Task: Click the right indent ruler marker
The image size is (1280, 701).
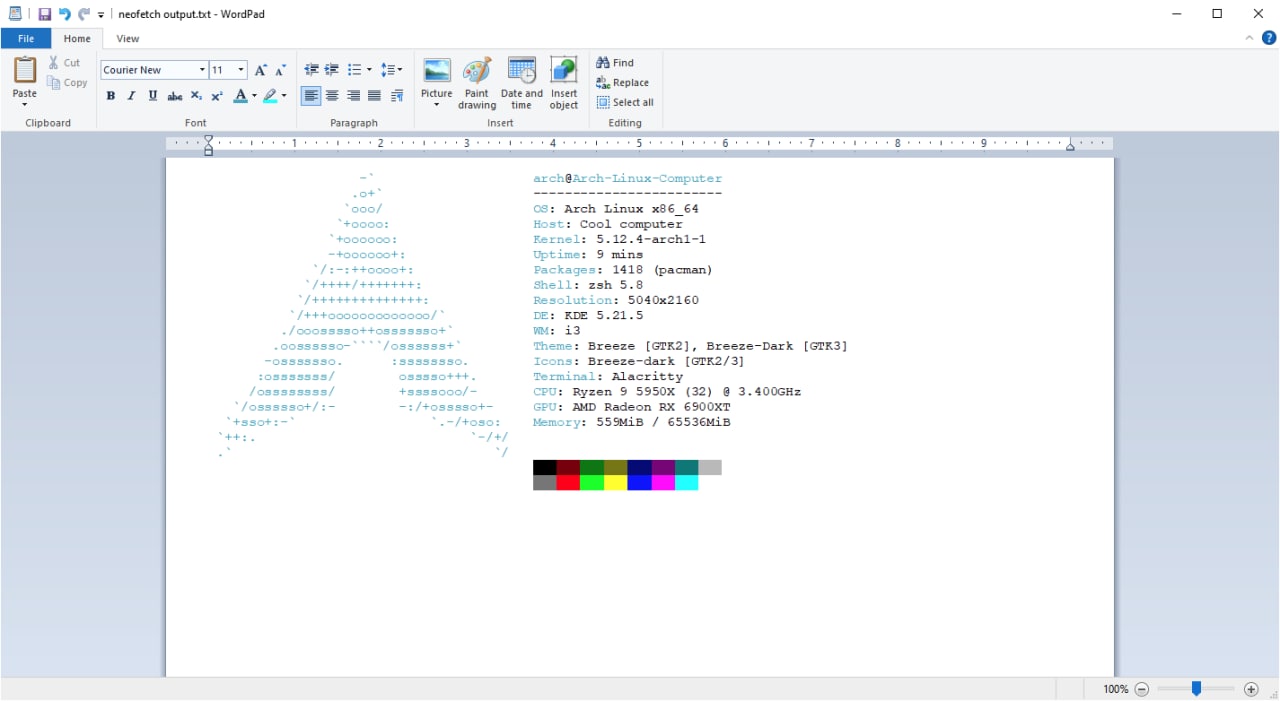Action: [1070, 147]
